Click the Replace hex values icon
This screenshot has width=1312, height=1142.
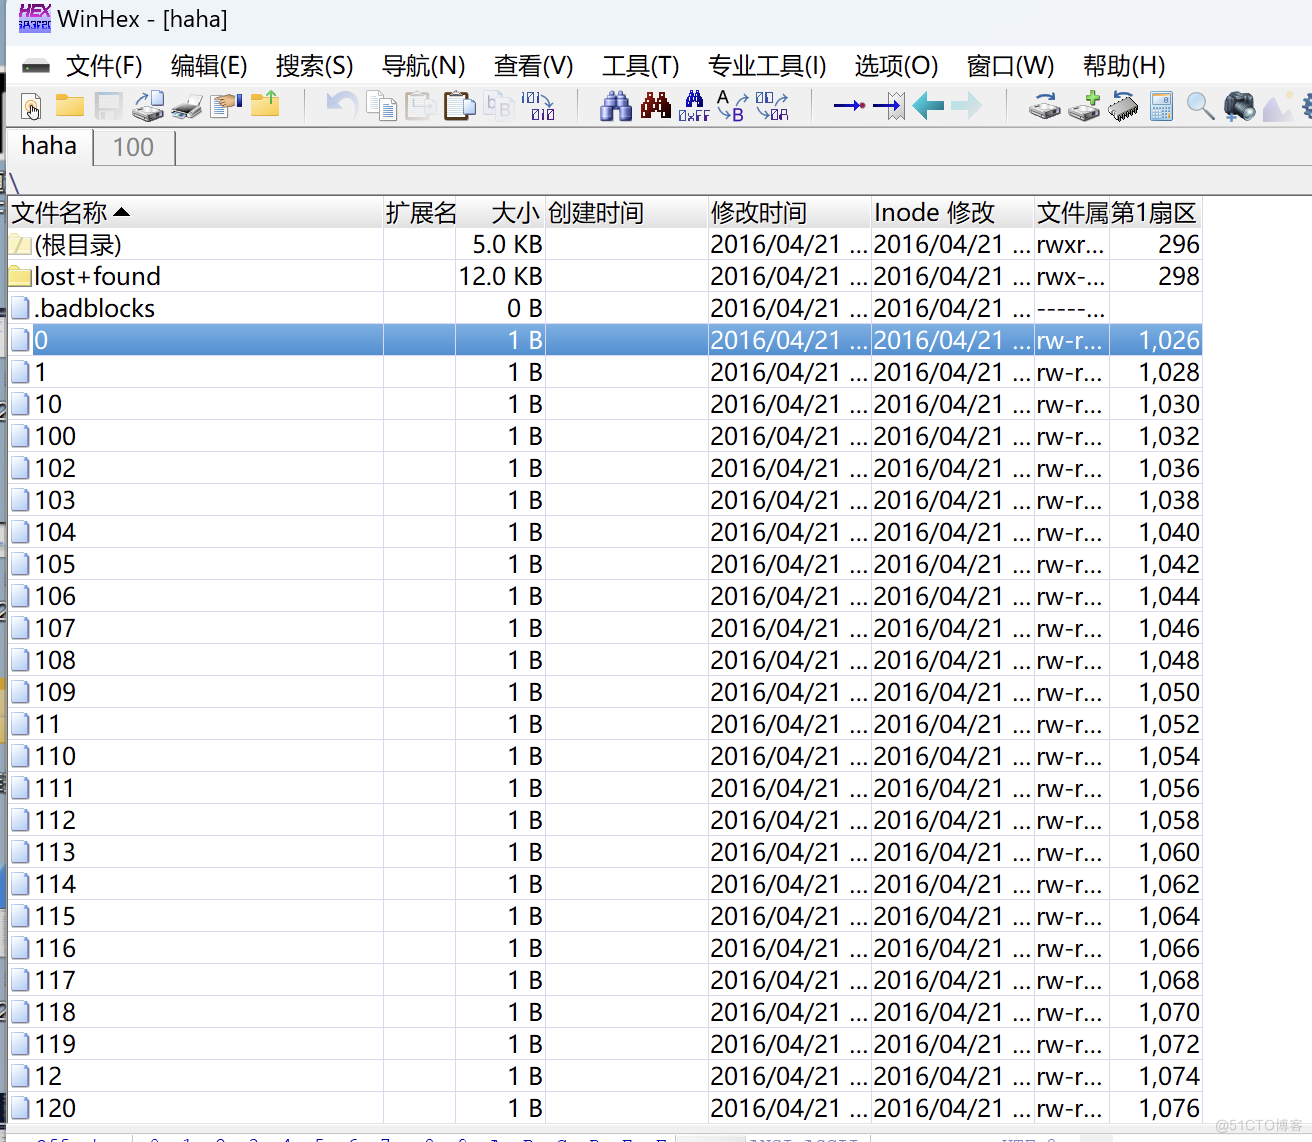pos(772,106)
